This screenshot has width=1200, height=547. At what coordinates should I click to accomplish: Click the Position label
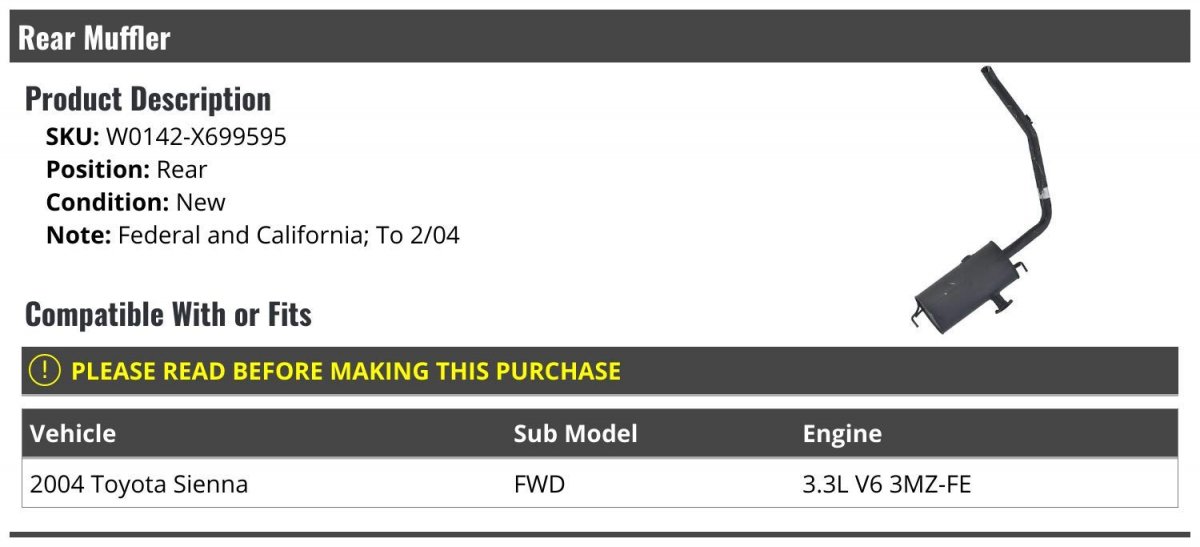(x=98, y=170)
